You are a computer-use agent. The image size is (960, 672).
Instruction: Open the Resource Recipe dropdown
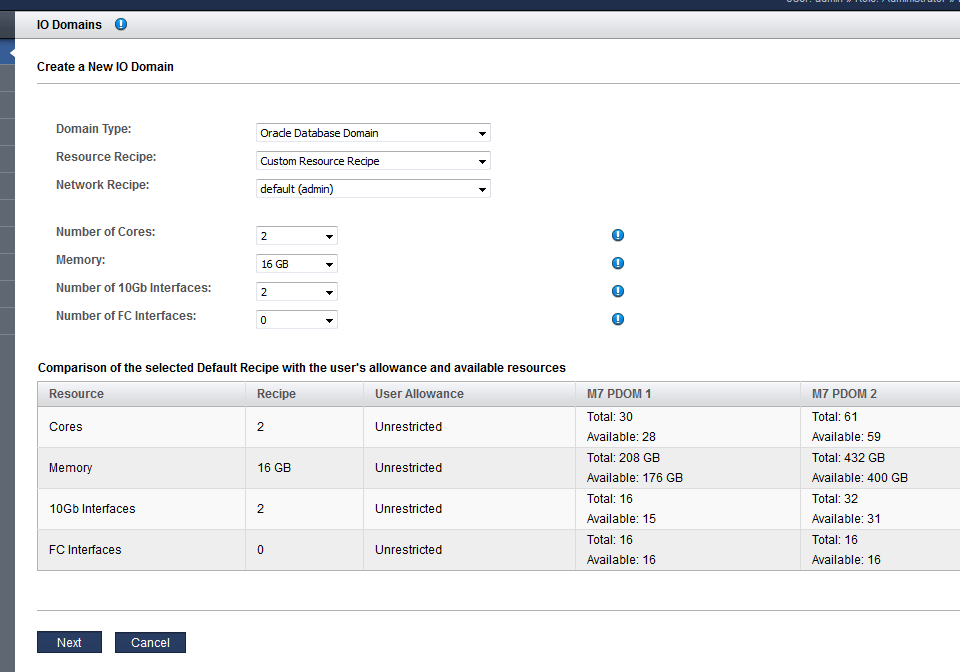[373, 161]
